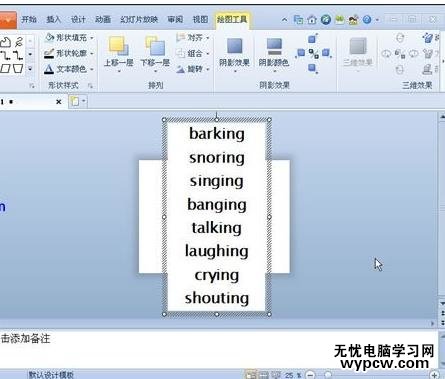Select the parallelogram shape

tap(5, 69)
